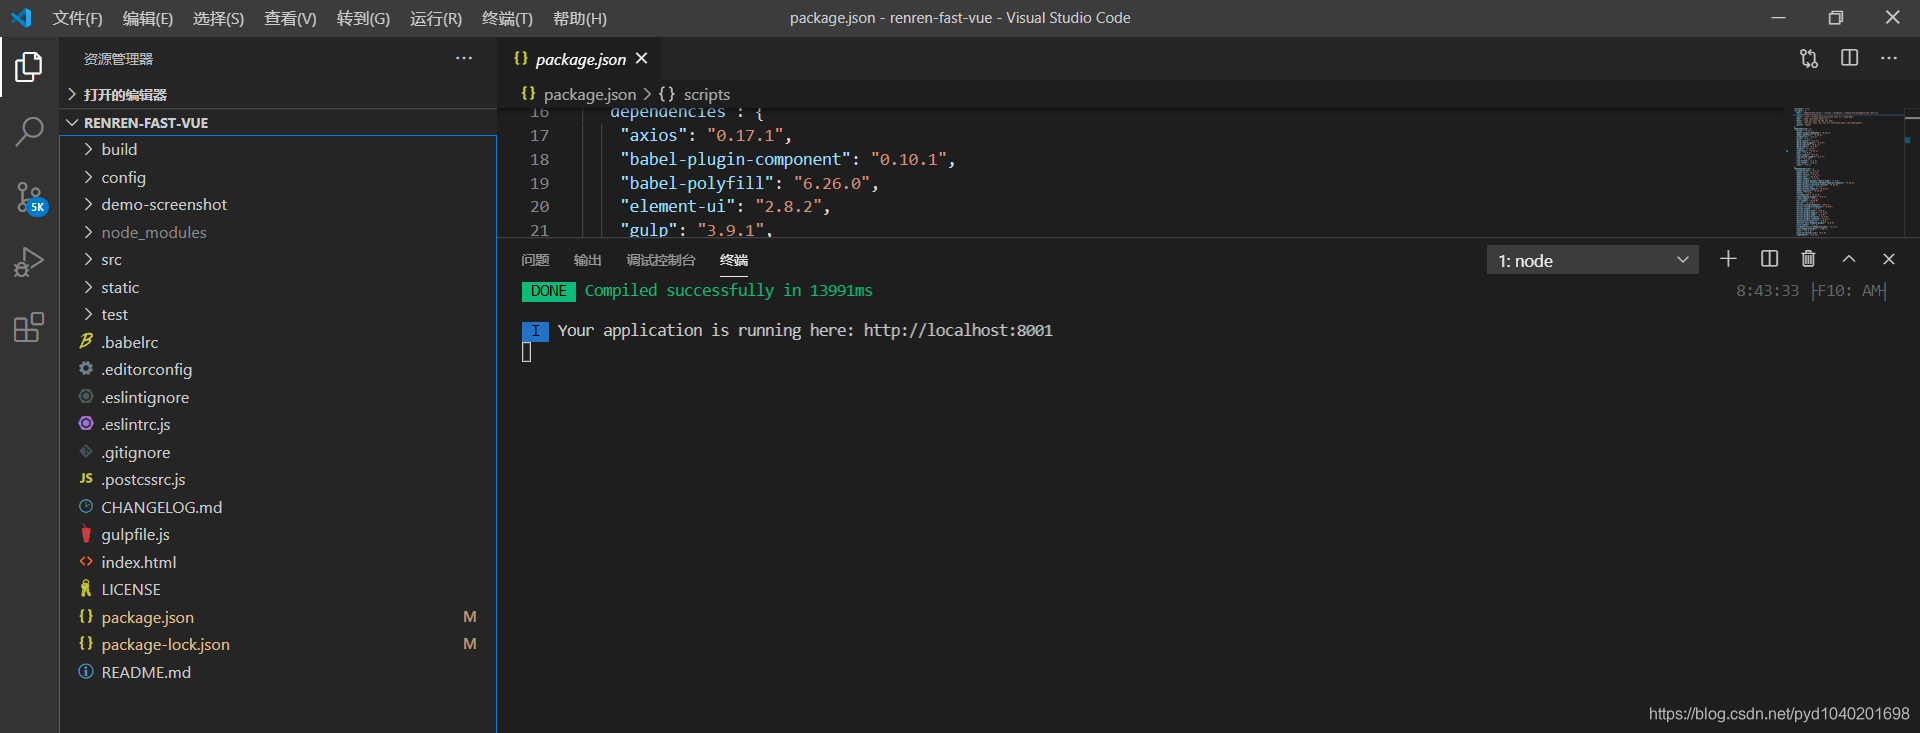Open 运行(R) menu
The image size is (1920, 733).
tap(436, 18)
